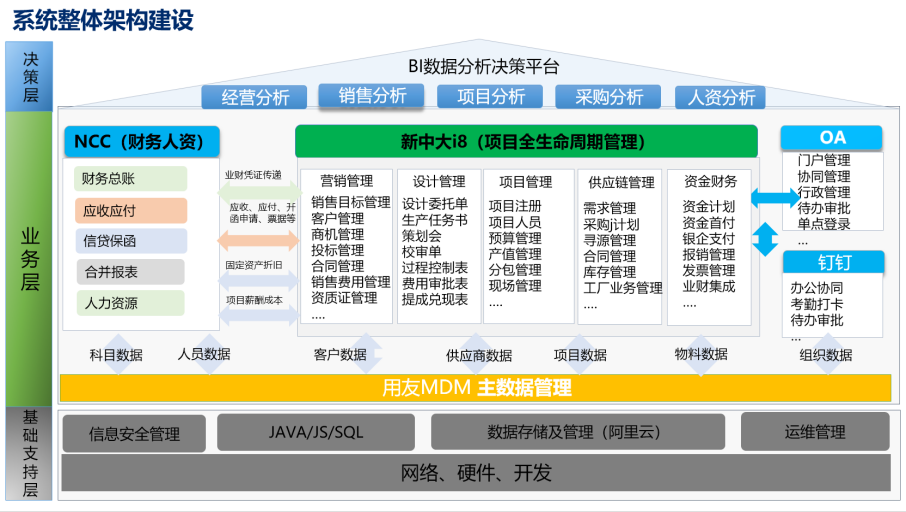
Task: Open the 销售分析 tab
Action: pyautogui.click(x=372, y=96)
